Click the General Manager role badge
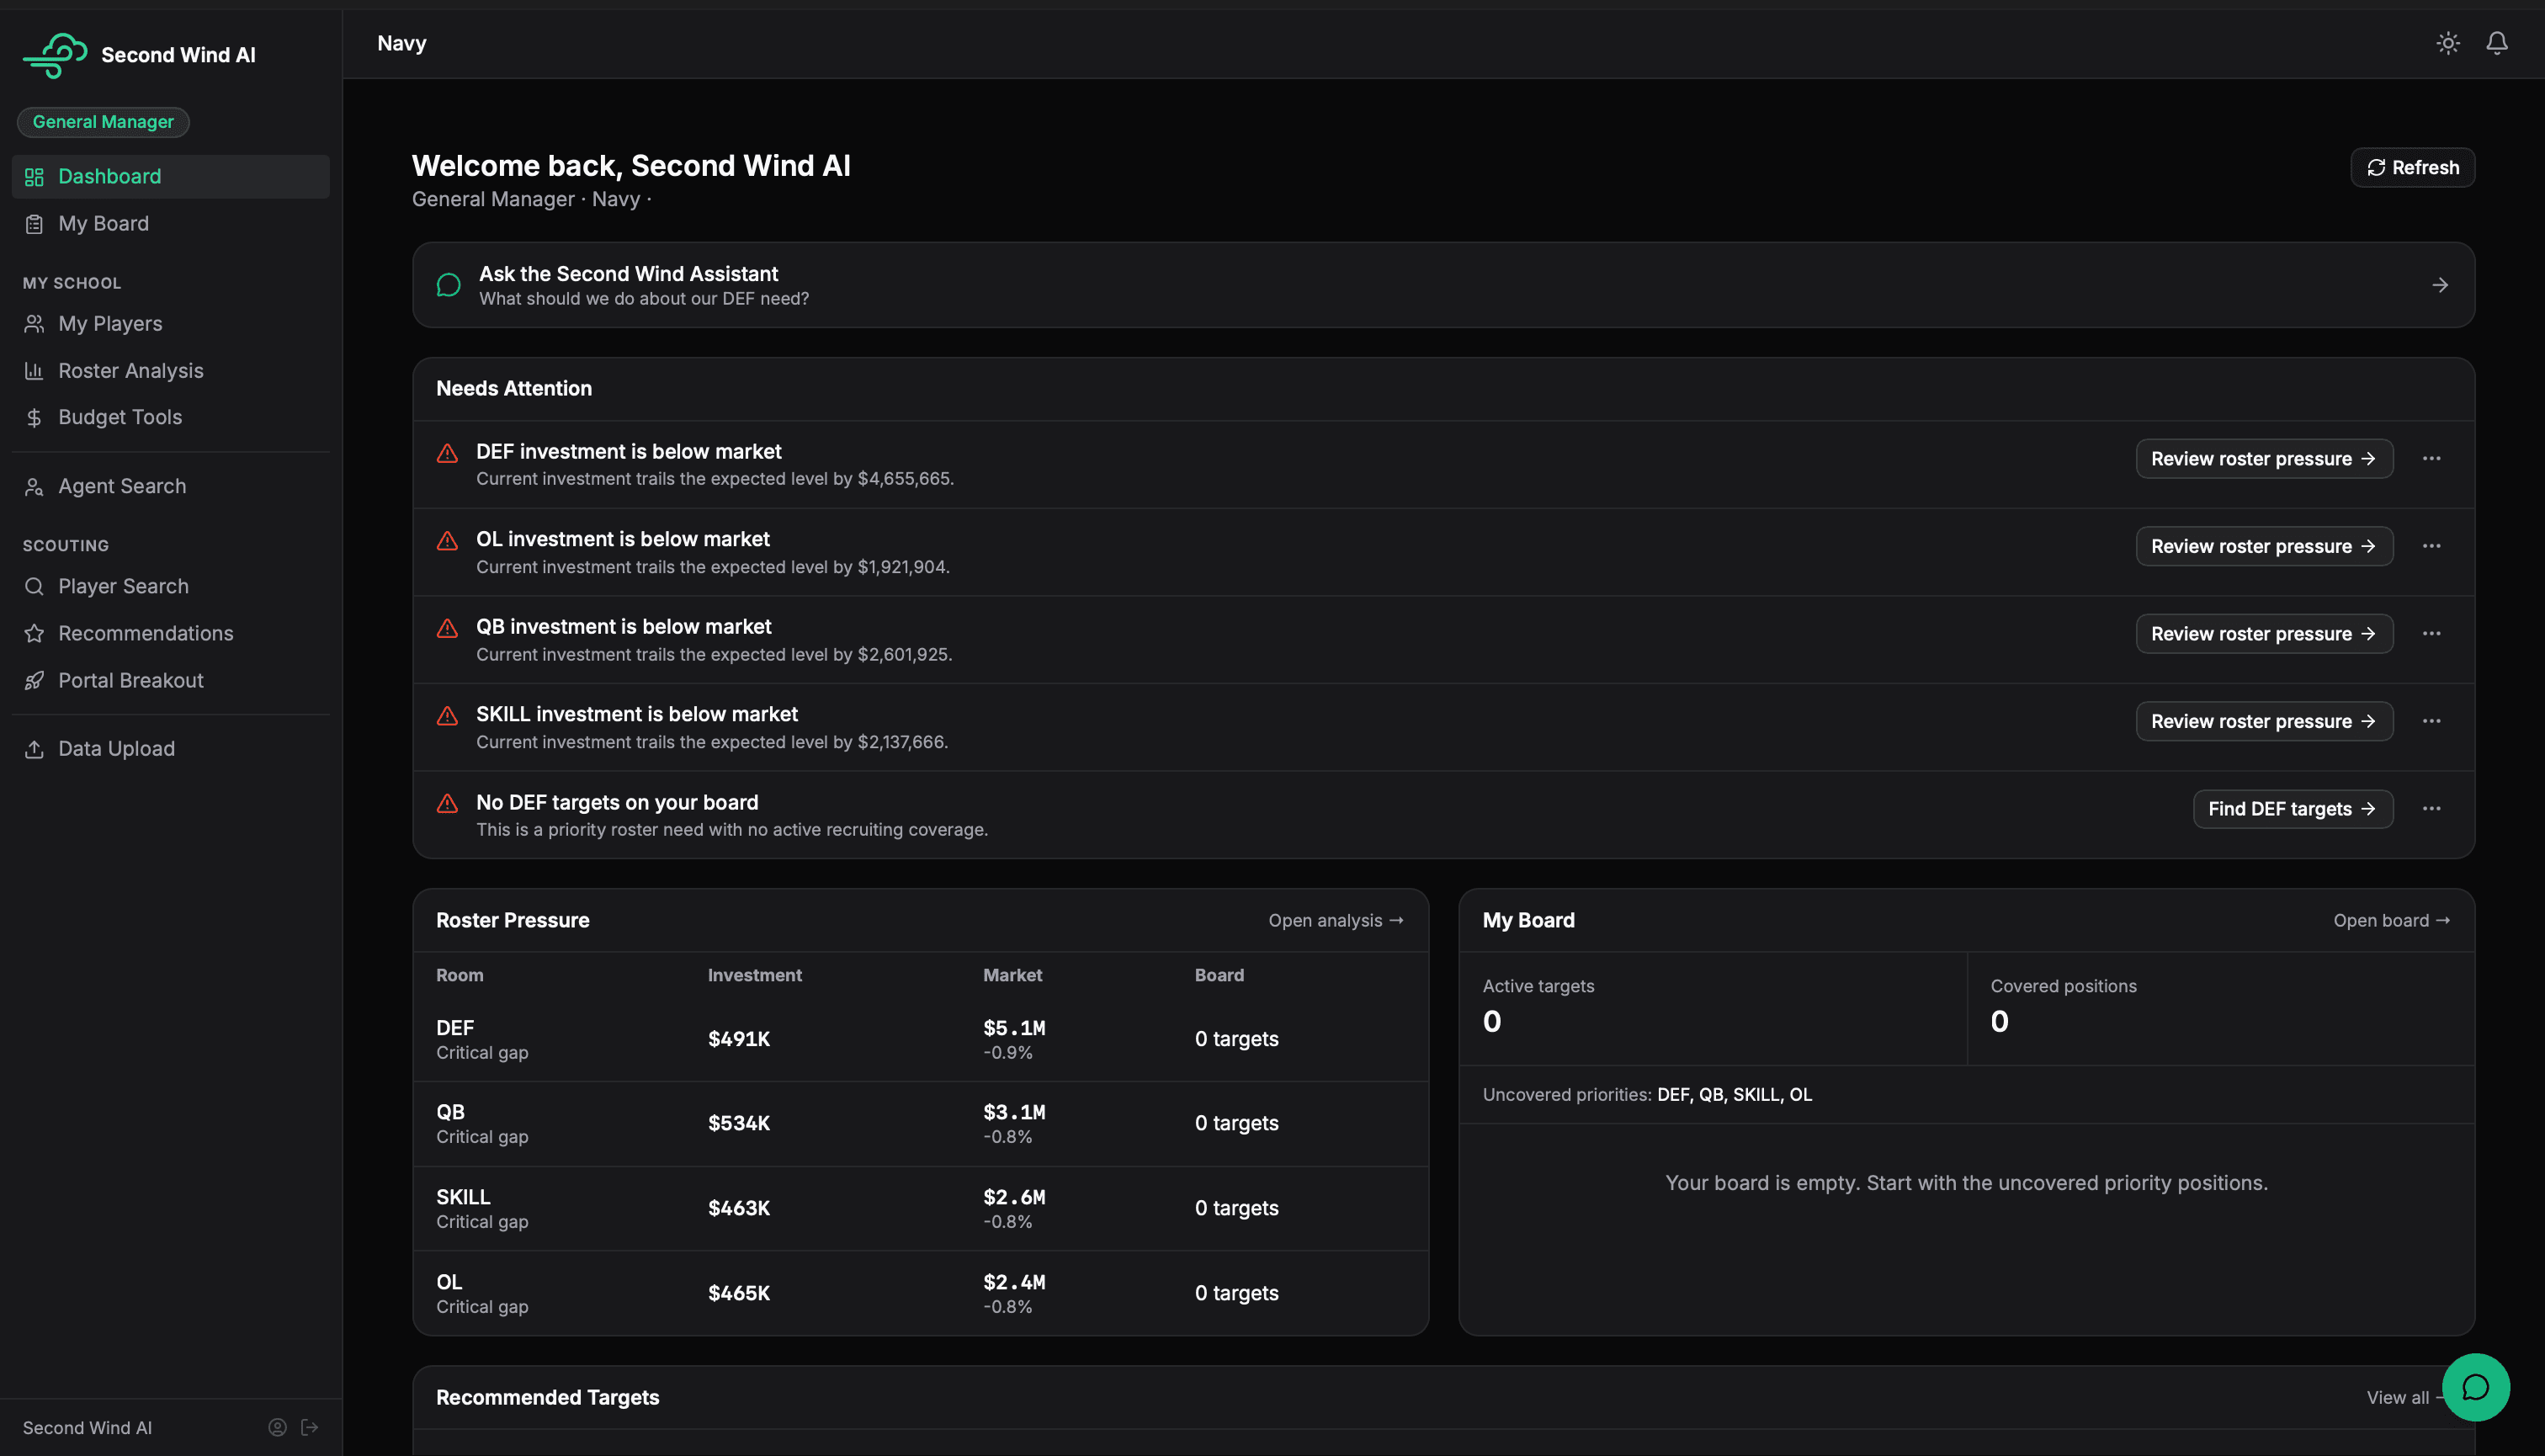This screenshot has width=2545, height=1456. click(x=103, y=122)
